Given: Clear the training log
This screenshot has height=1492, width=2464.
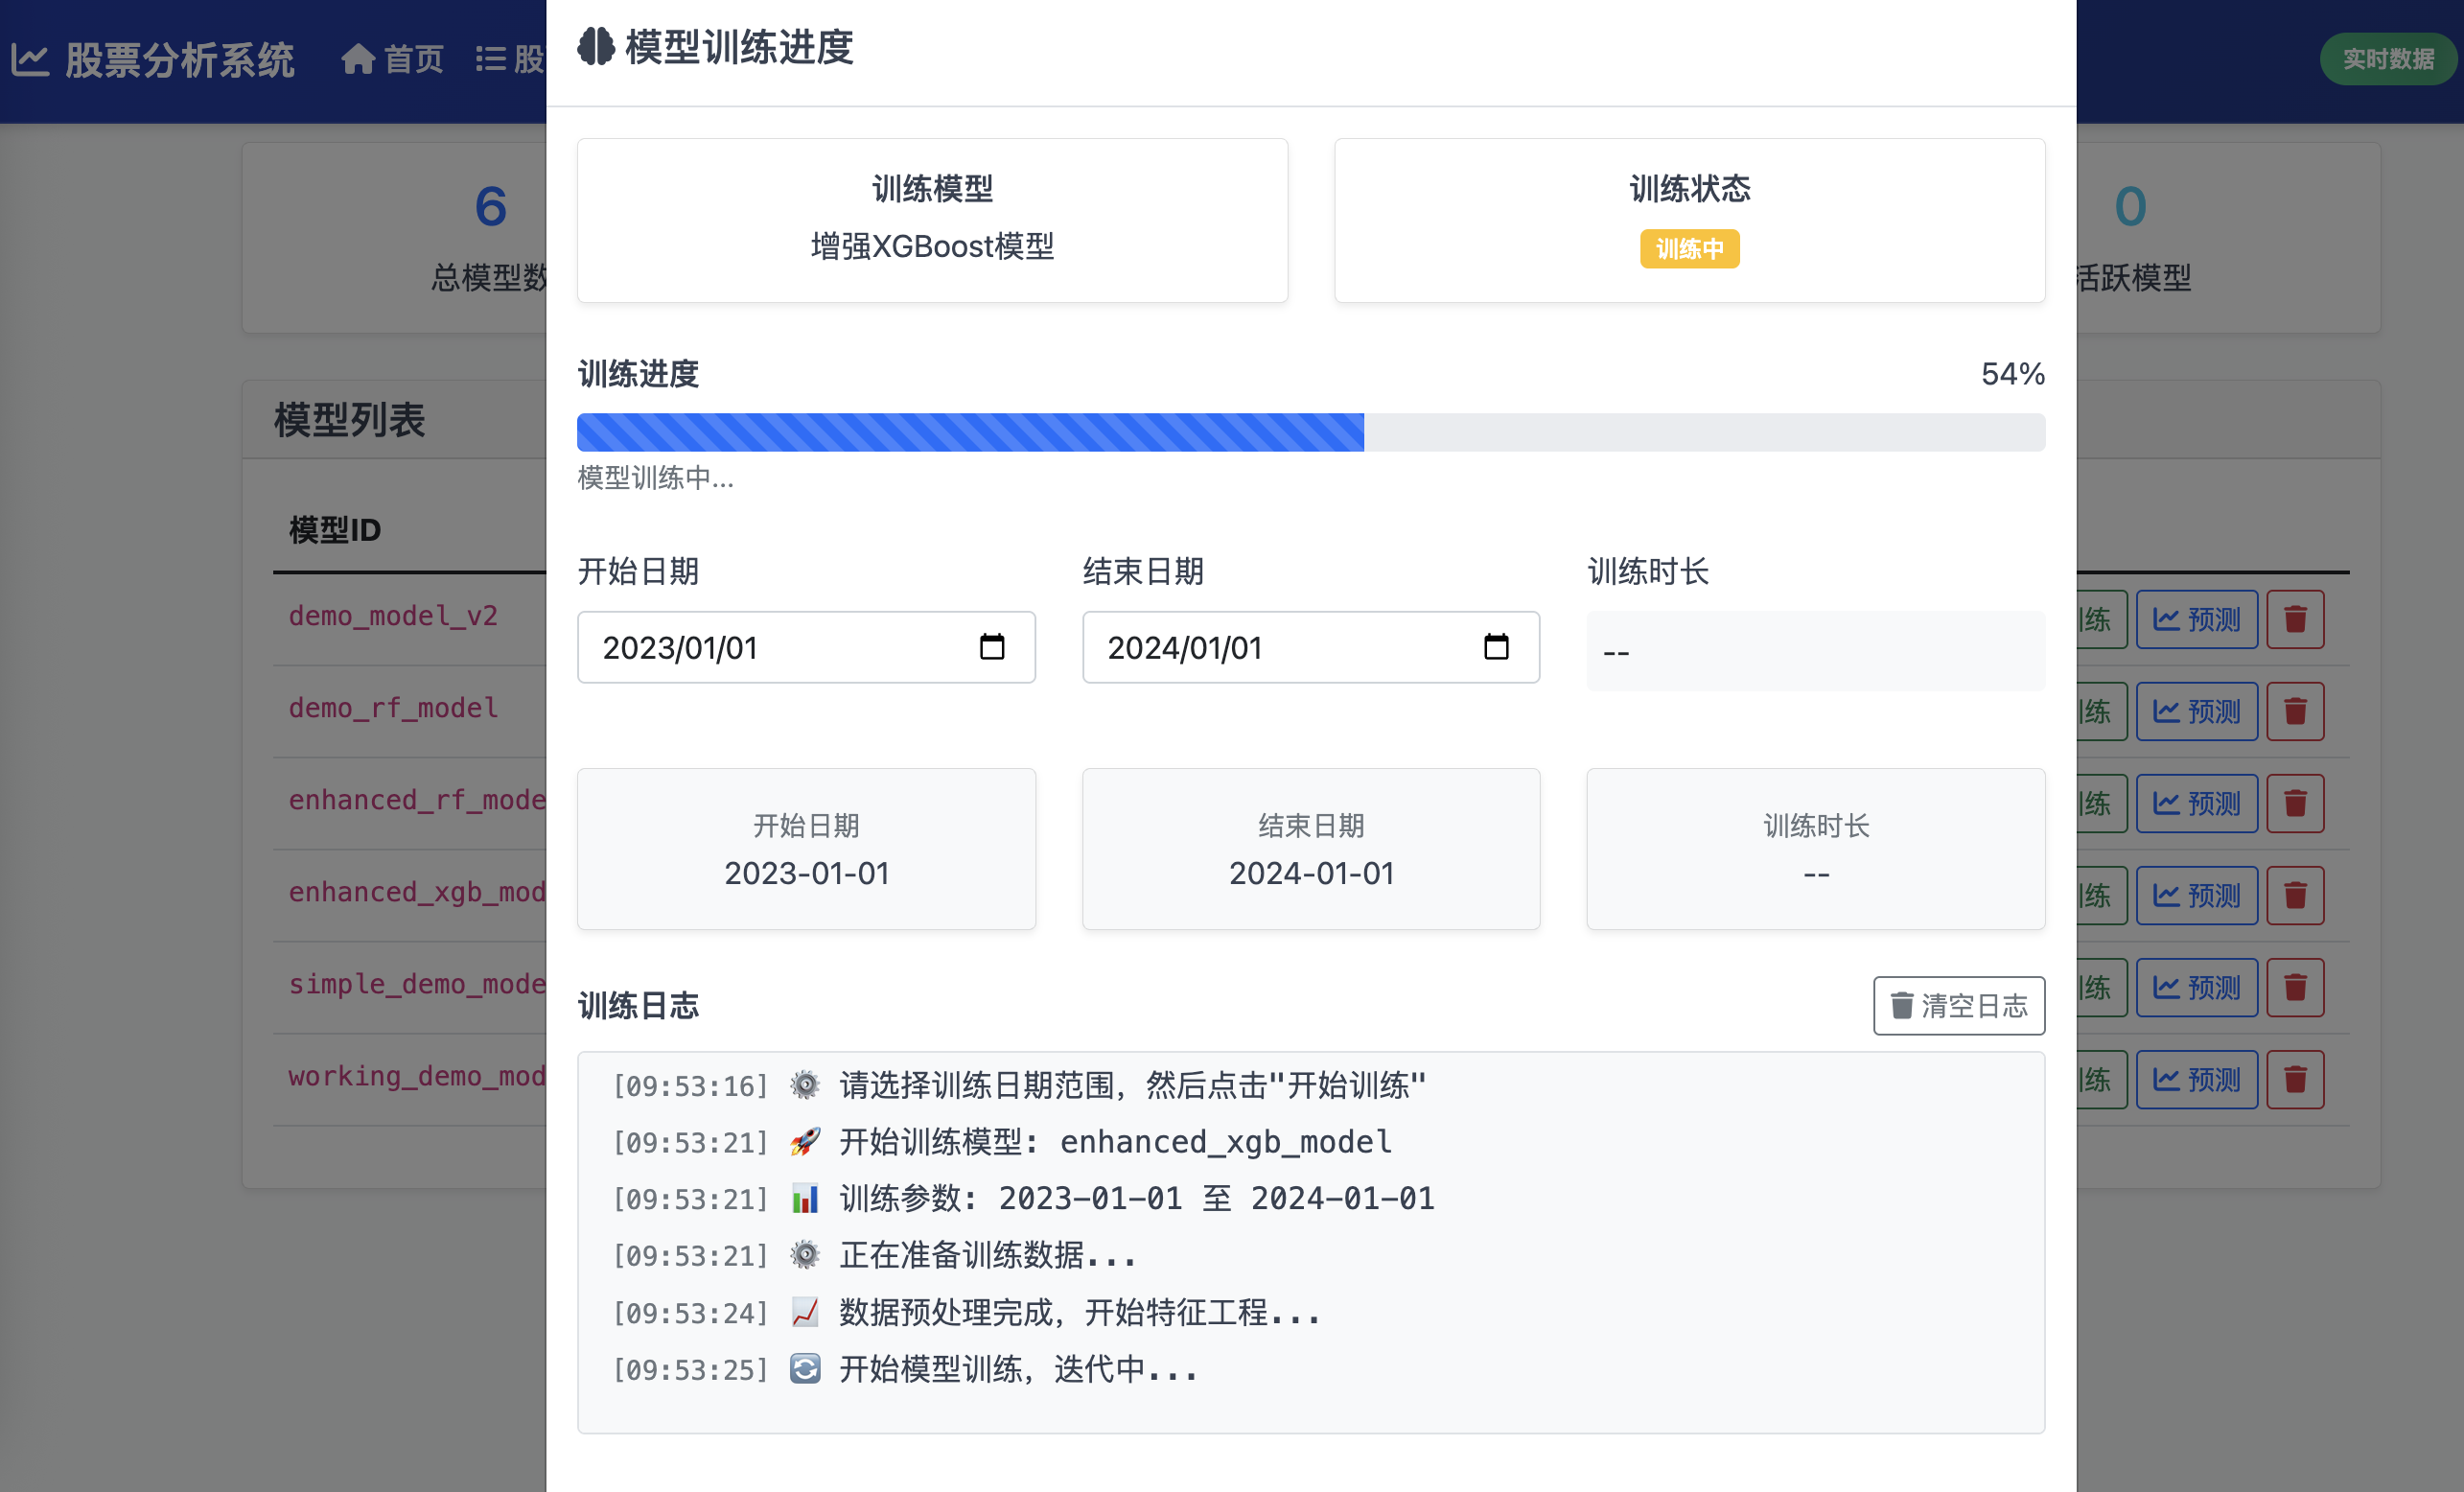Looking at the screenshot, I should point(1958,1005).
